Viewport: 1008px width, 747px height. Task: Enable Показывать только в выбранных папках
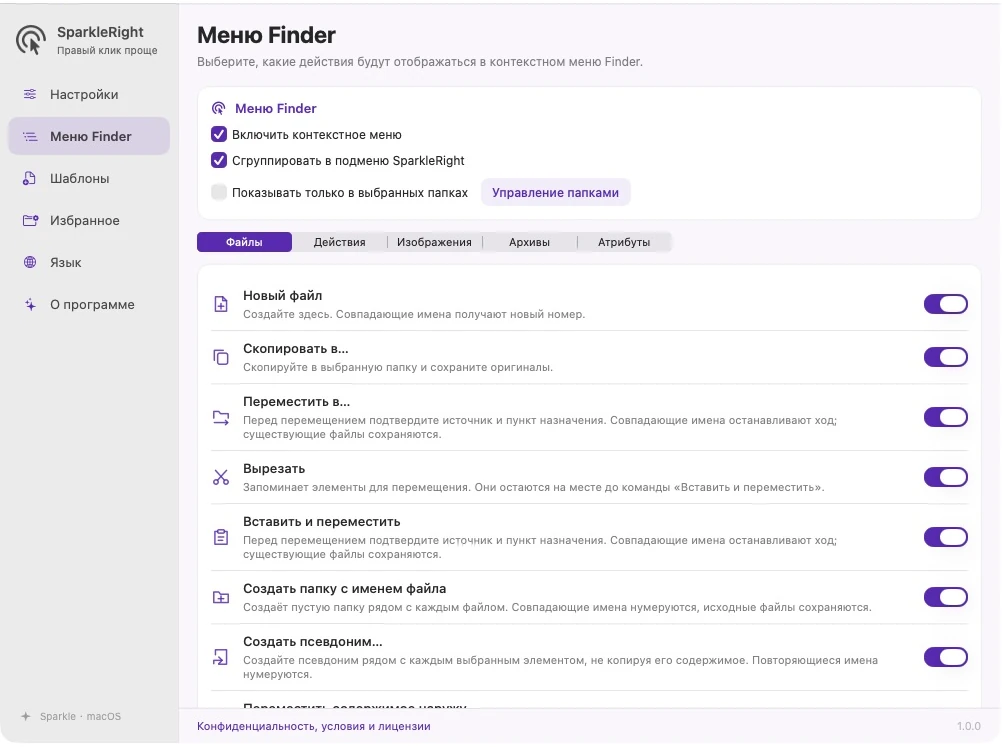coord(219,192)
